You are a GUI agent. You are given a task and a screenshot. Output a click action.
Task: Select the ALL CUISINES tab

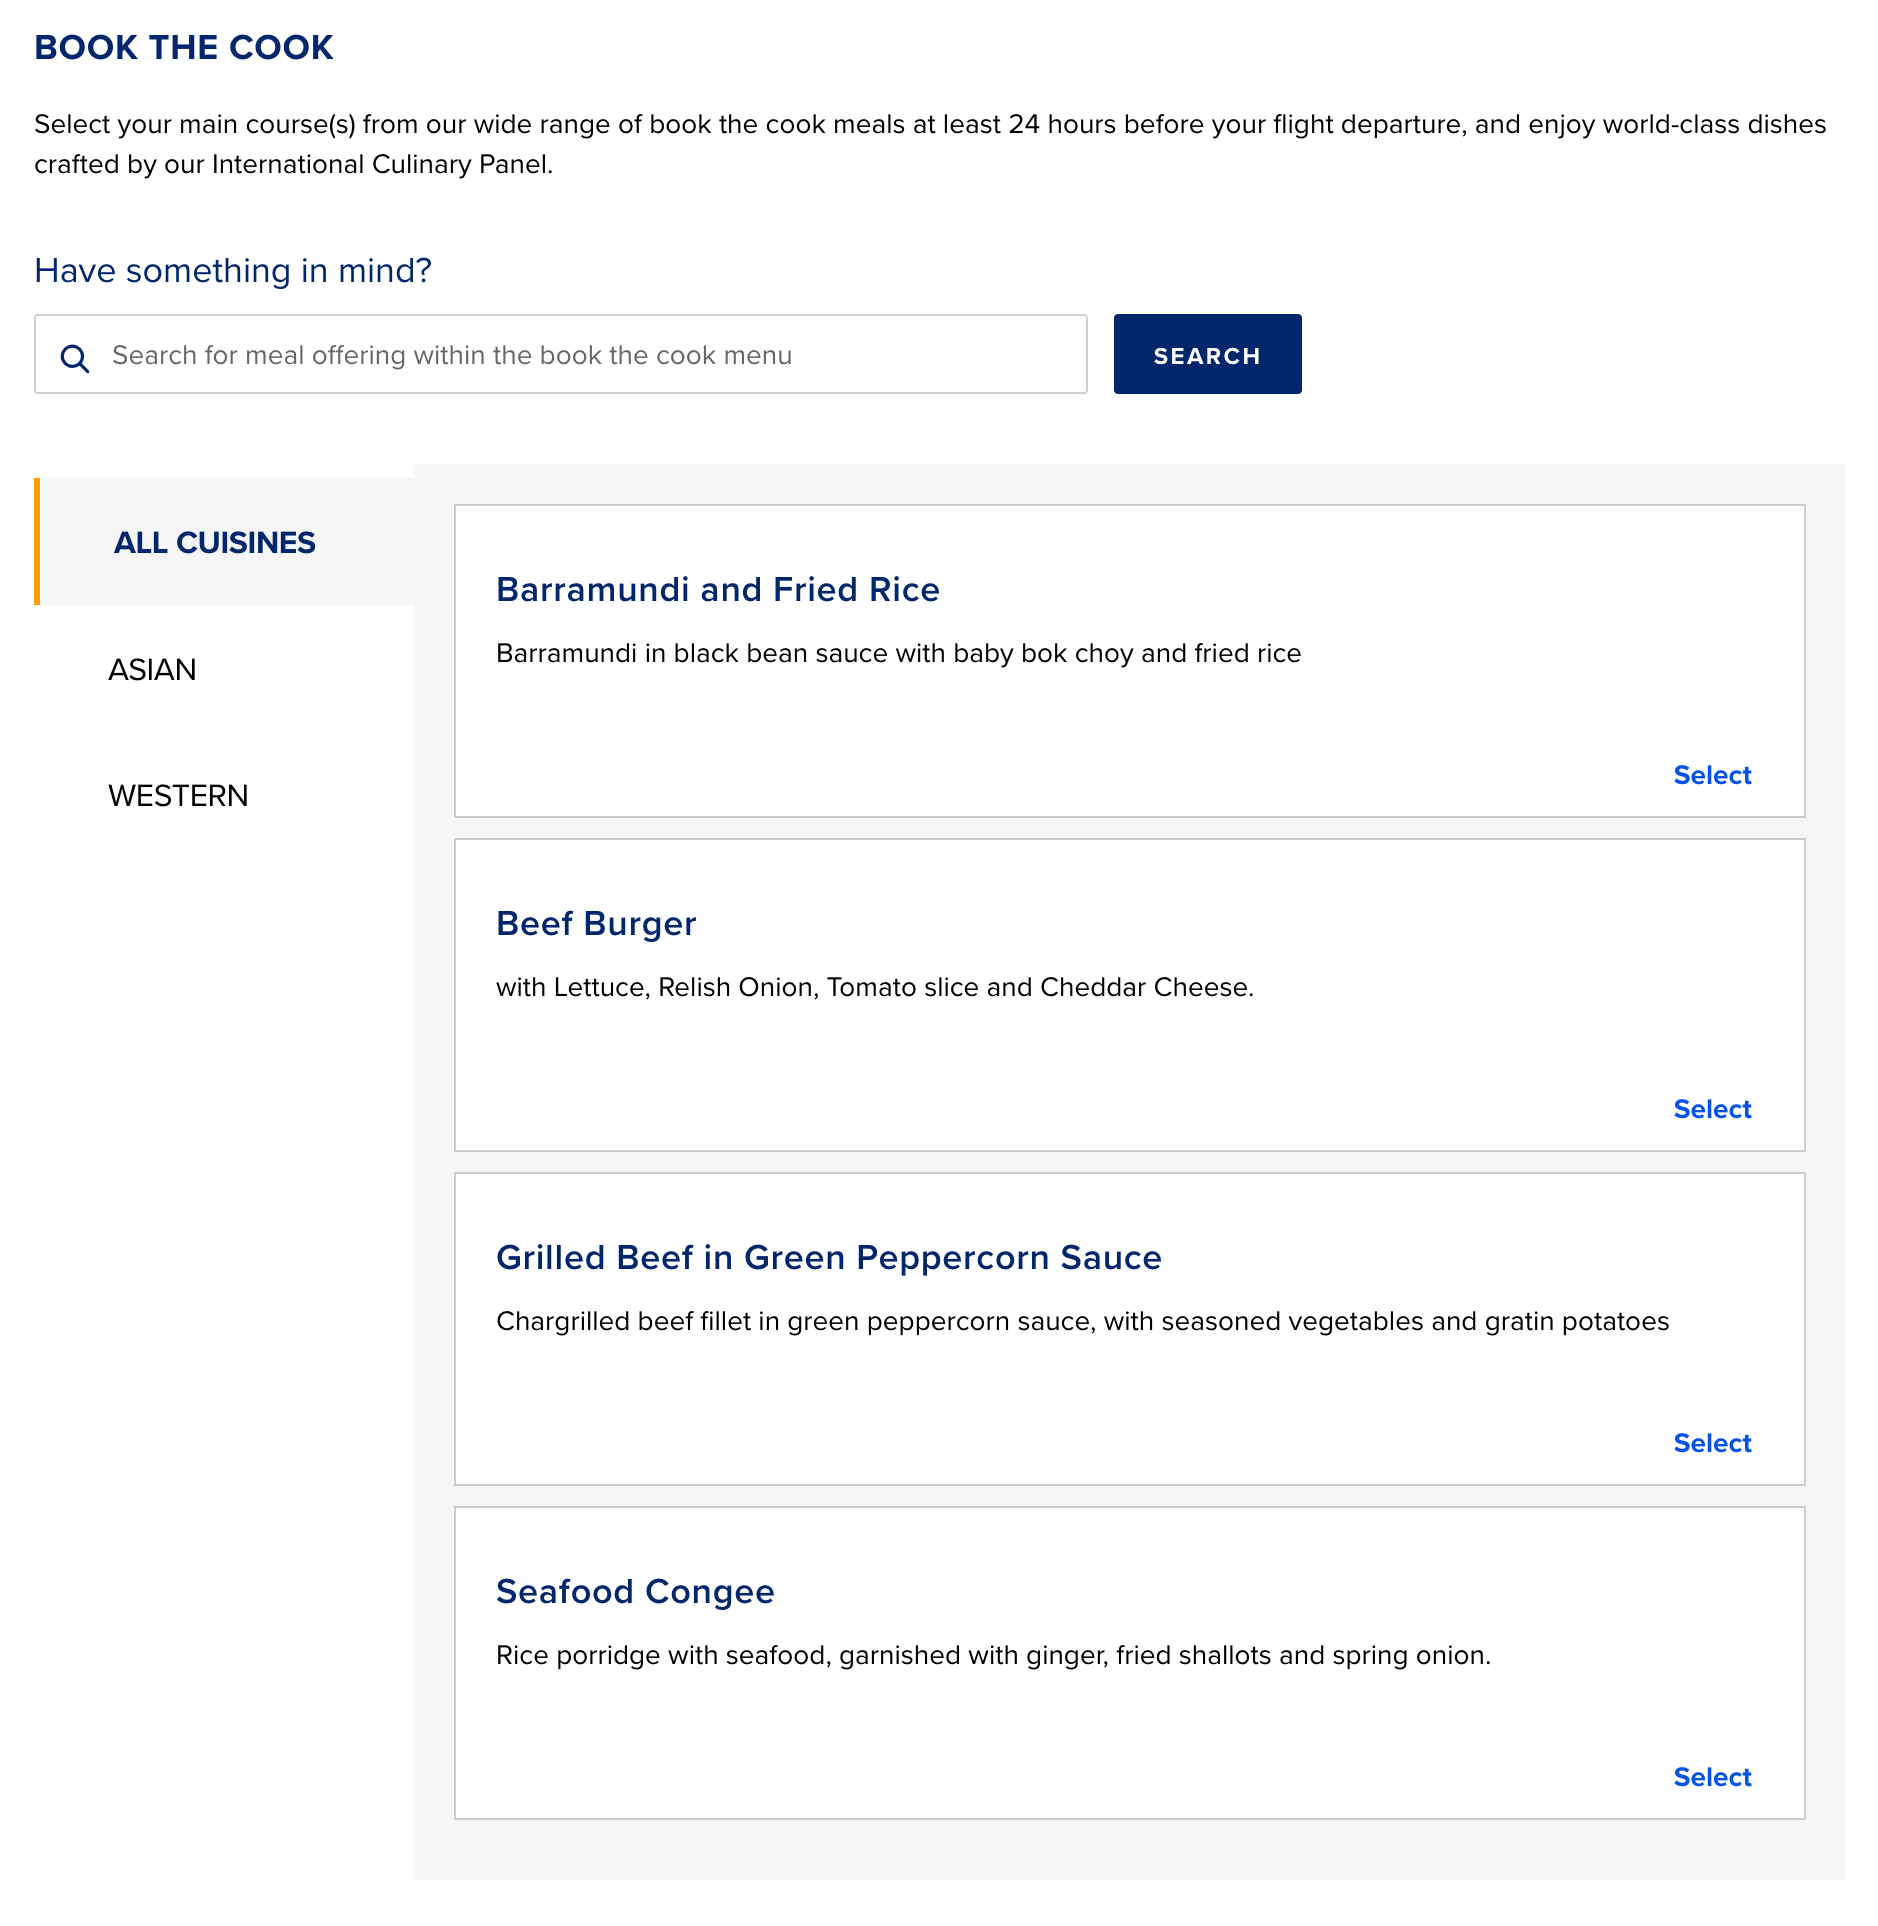224,542
